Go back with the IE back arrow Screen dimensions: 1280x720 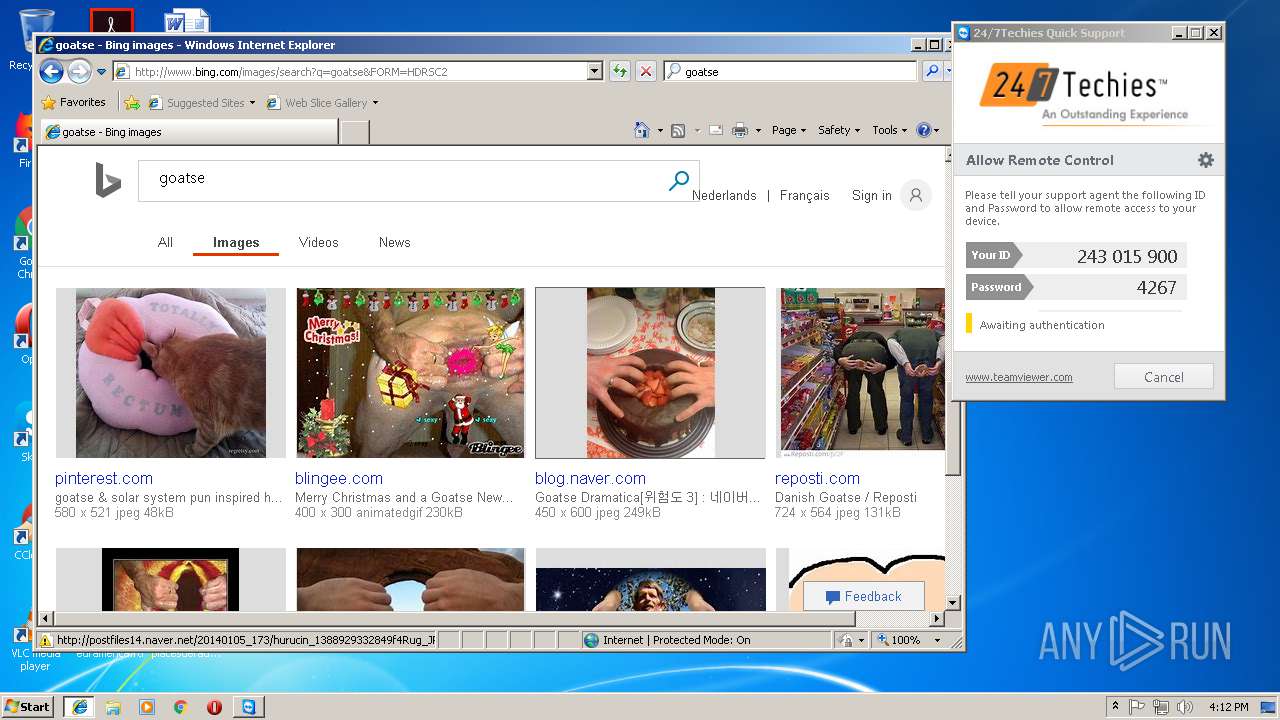coord(51,71)
